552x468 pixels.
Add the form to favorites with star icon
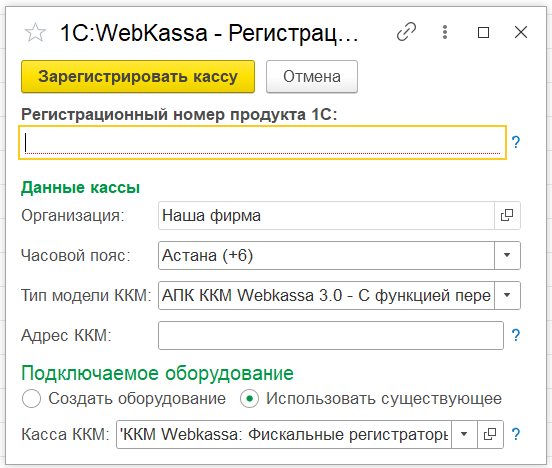point(35,33)
